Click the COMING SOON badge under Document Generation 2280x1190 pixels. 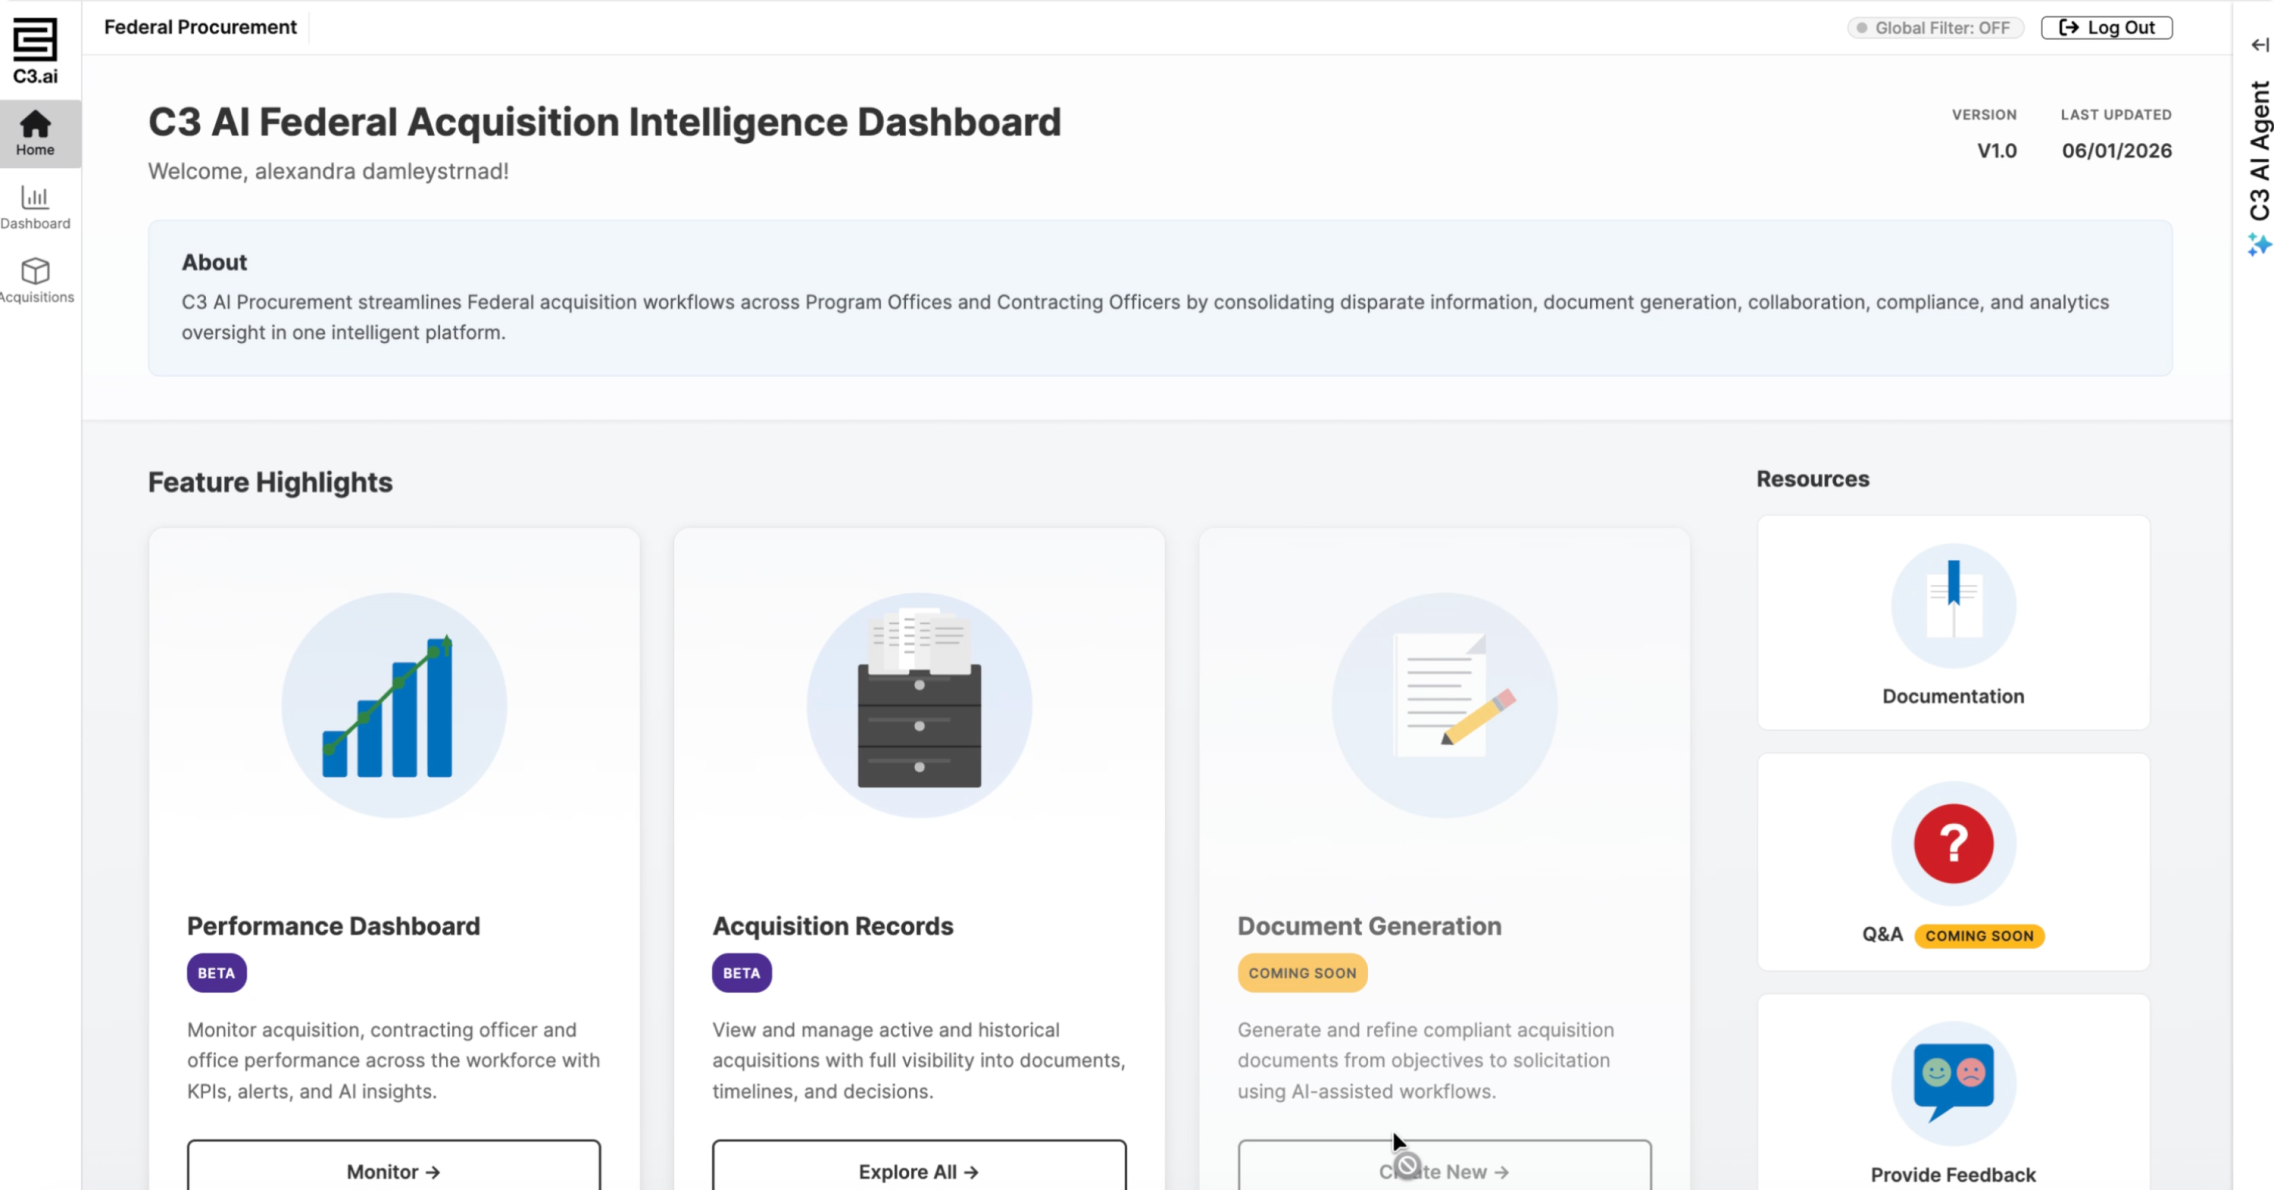coord(1302,973)
